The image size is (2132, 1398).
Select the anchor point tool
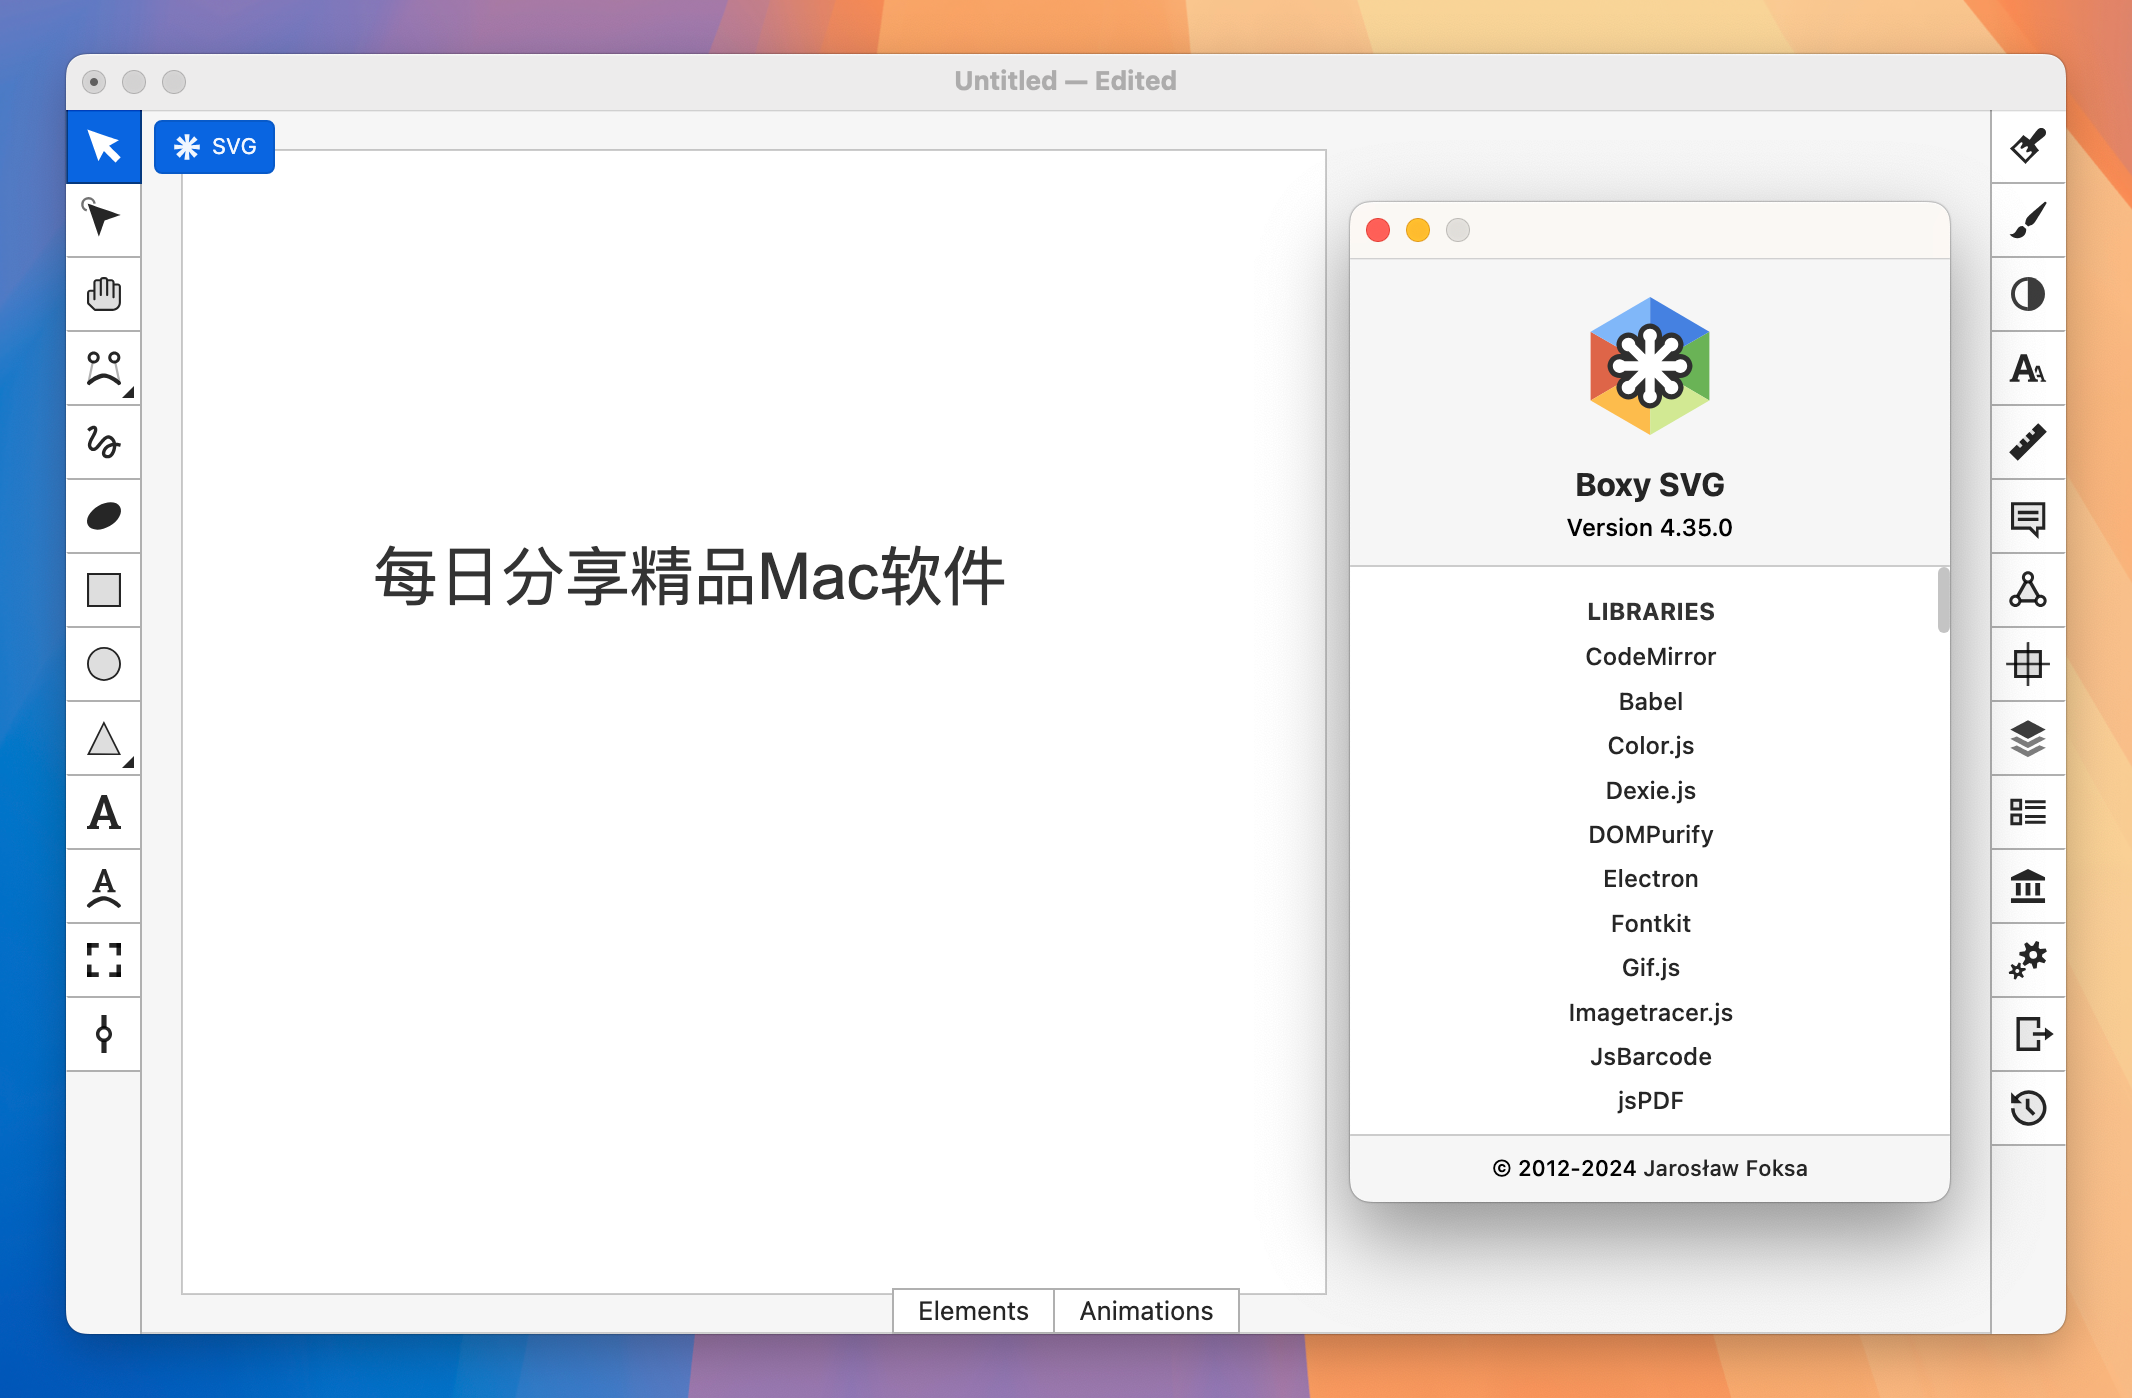point(104,1034)
